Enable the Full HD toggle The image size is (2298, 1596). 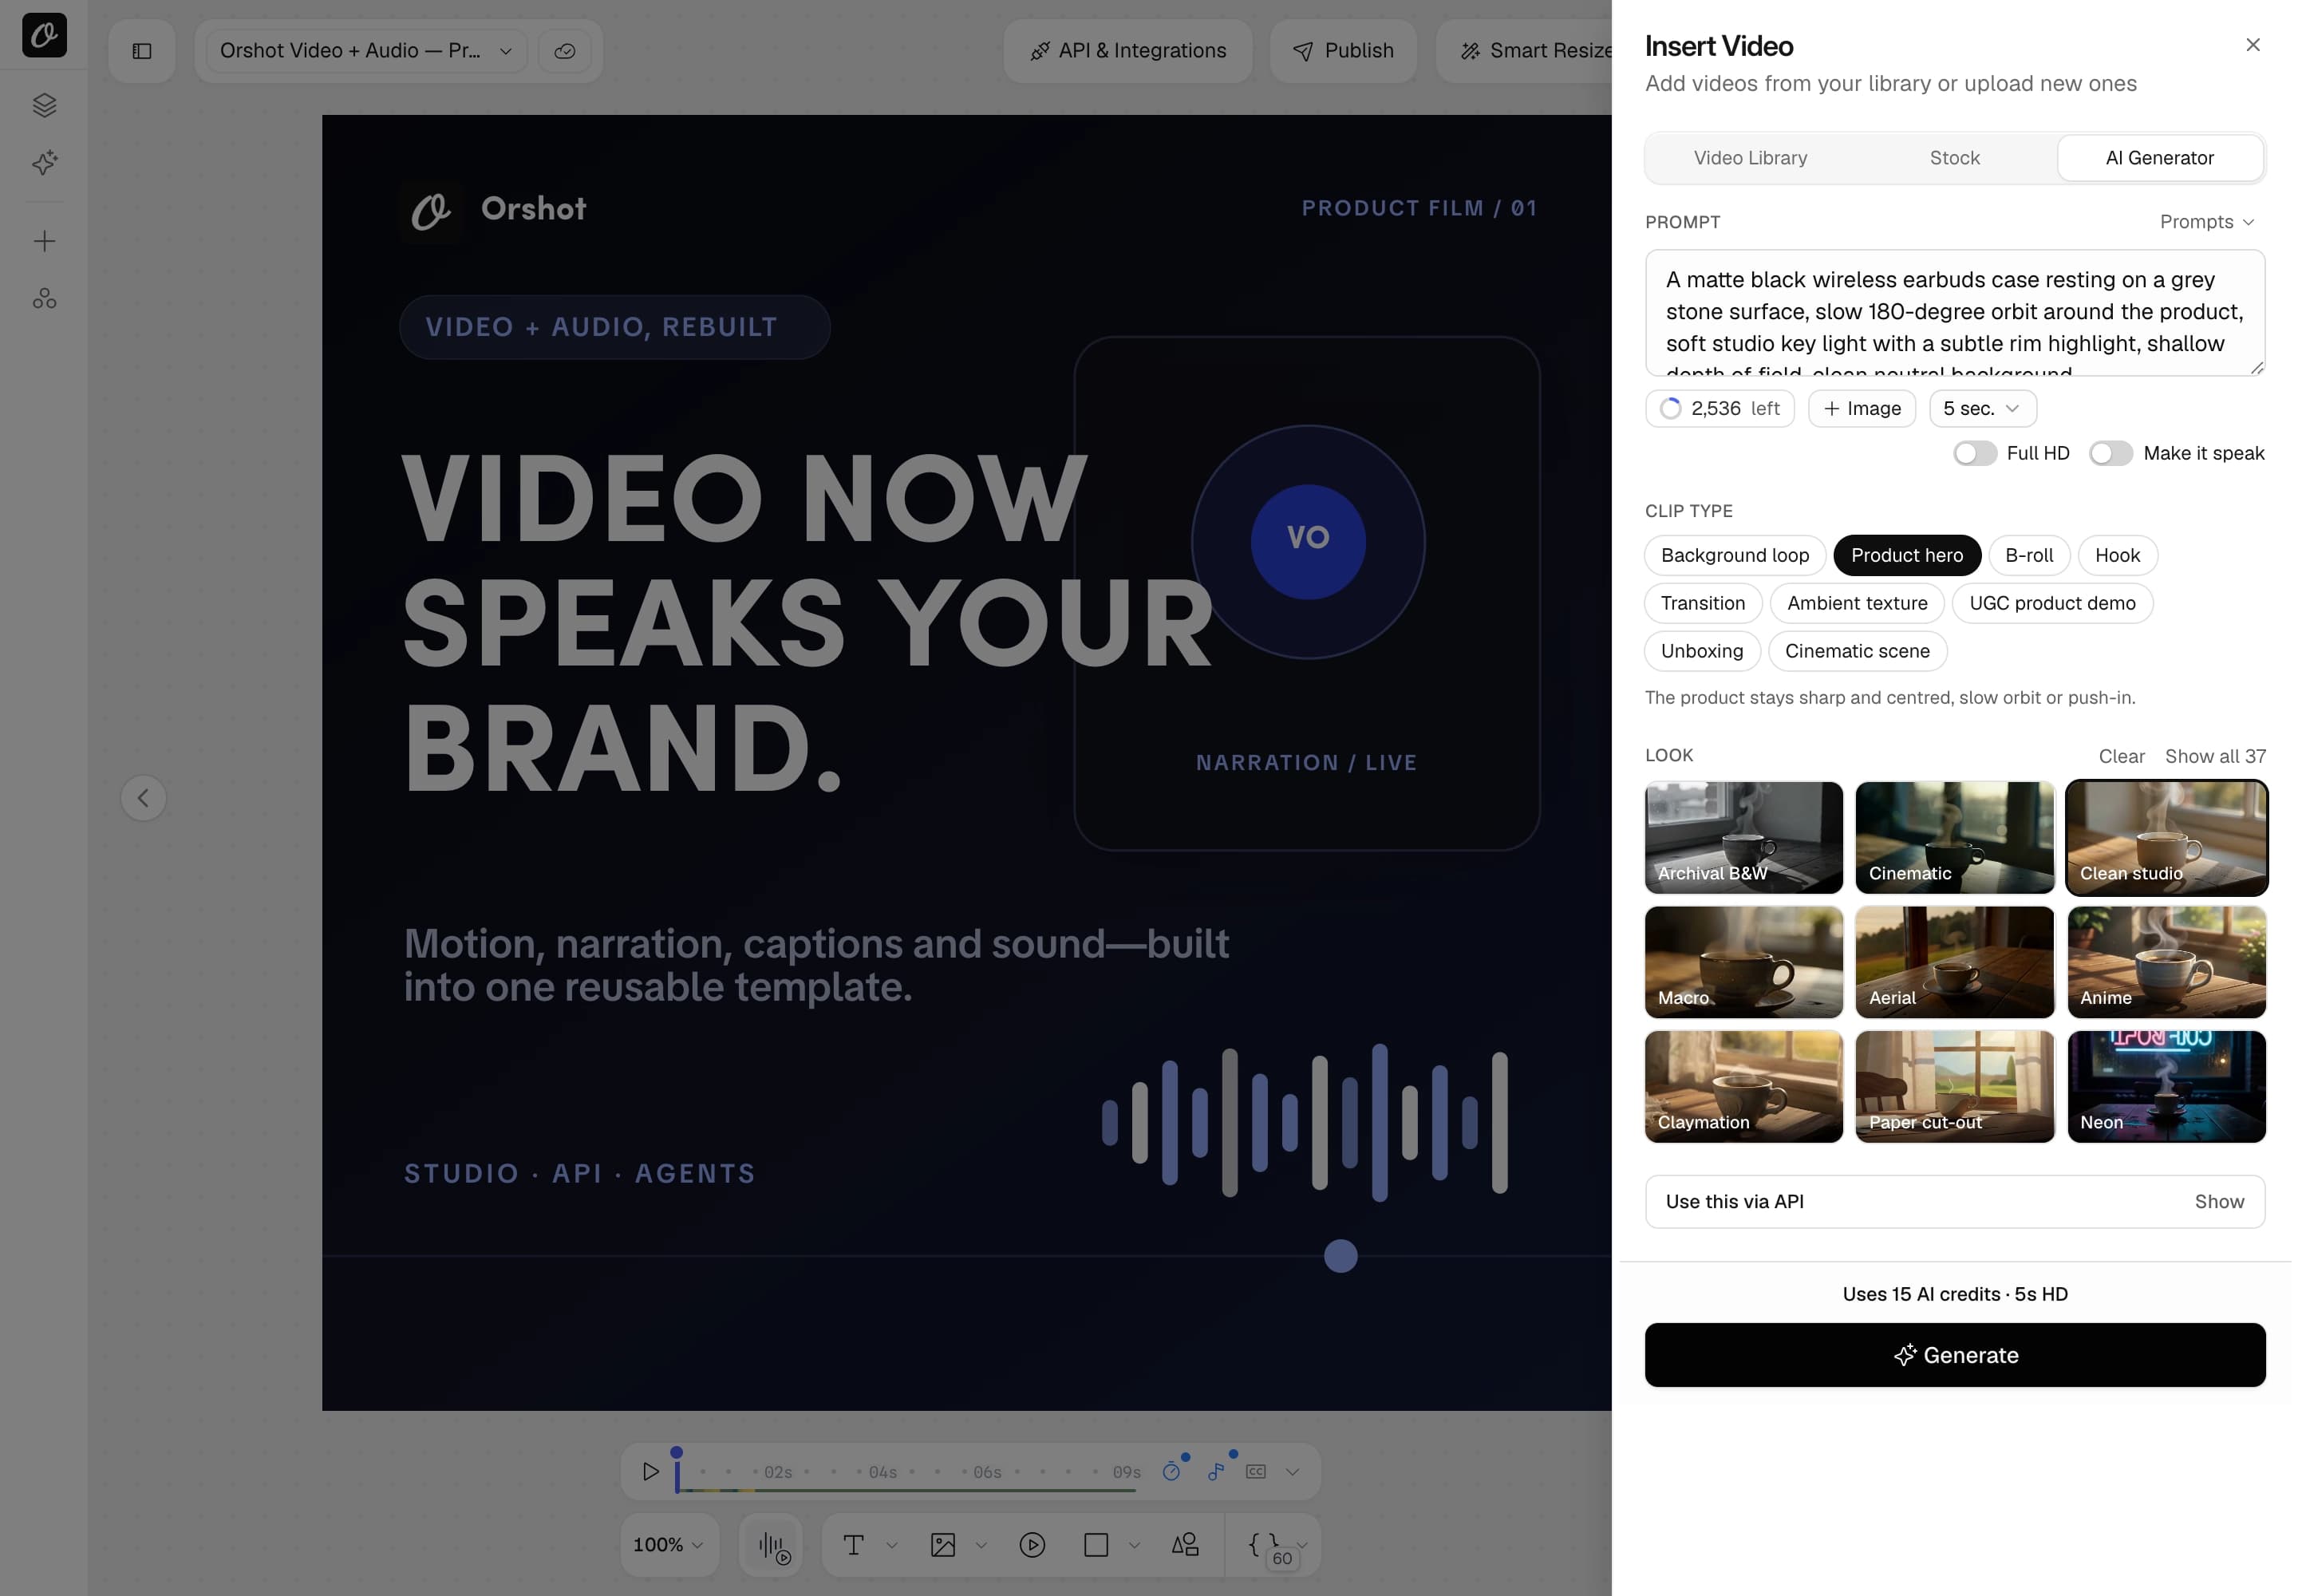(x=1975, y=453)
